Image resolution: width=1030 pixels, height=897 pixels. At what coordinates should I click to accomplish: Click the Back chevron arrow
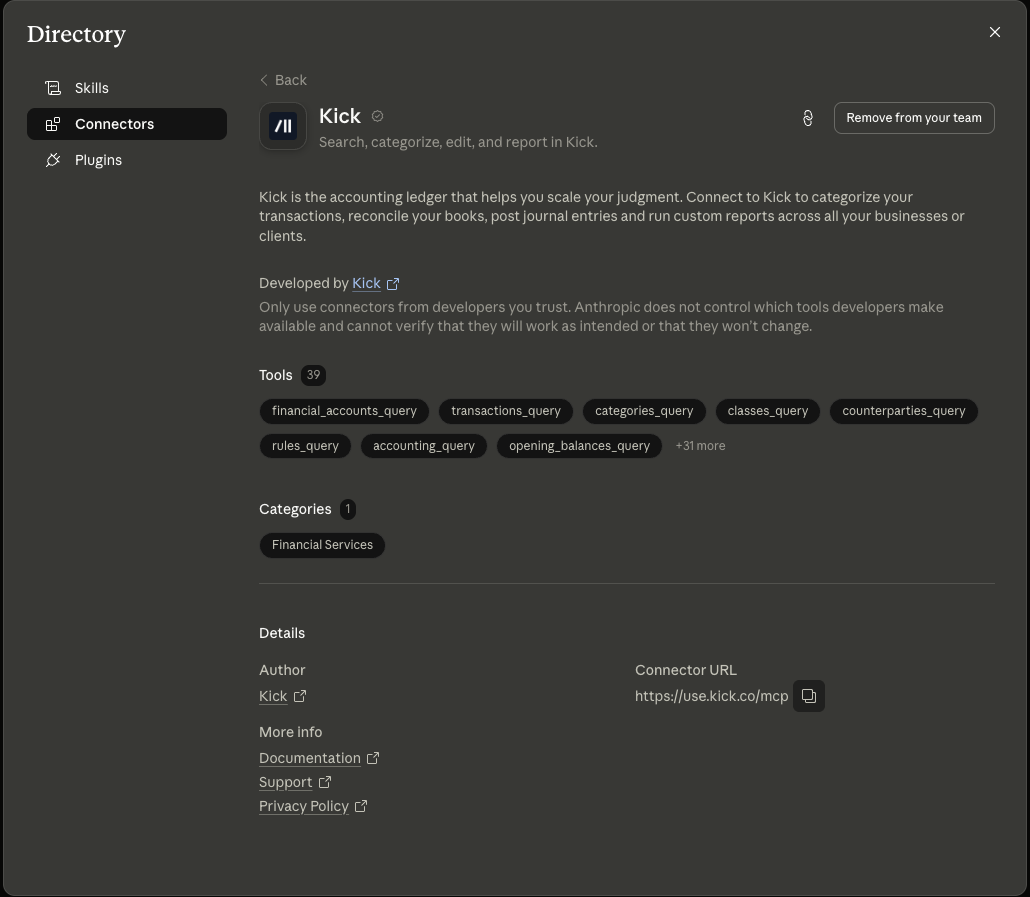(264, 80)
